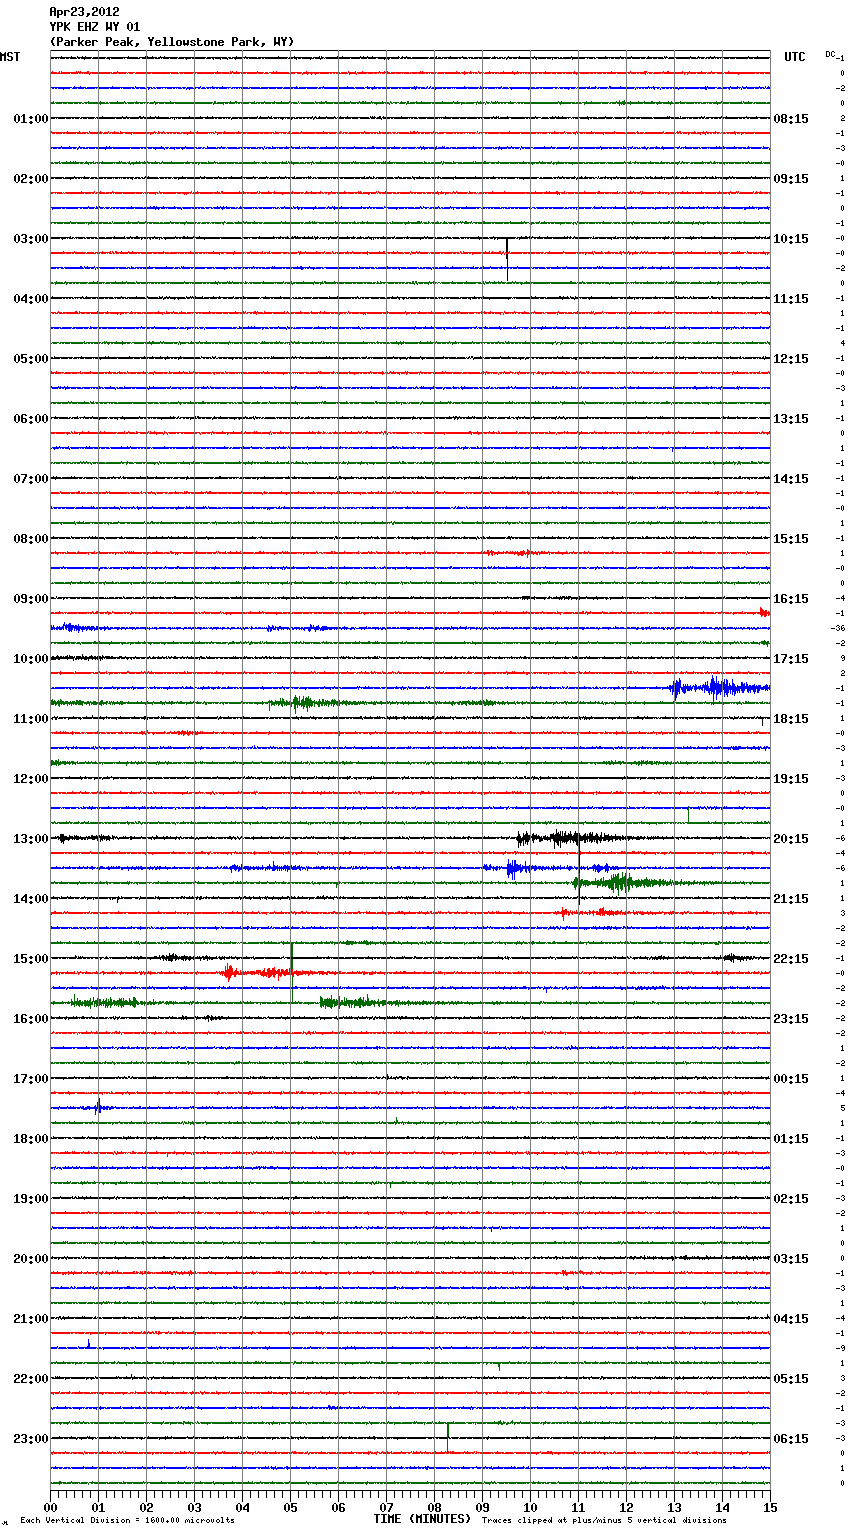Click the bottom axis minute tick "05"
The width and height of the screenshot is (850, 1534).
pos(290,1507)
